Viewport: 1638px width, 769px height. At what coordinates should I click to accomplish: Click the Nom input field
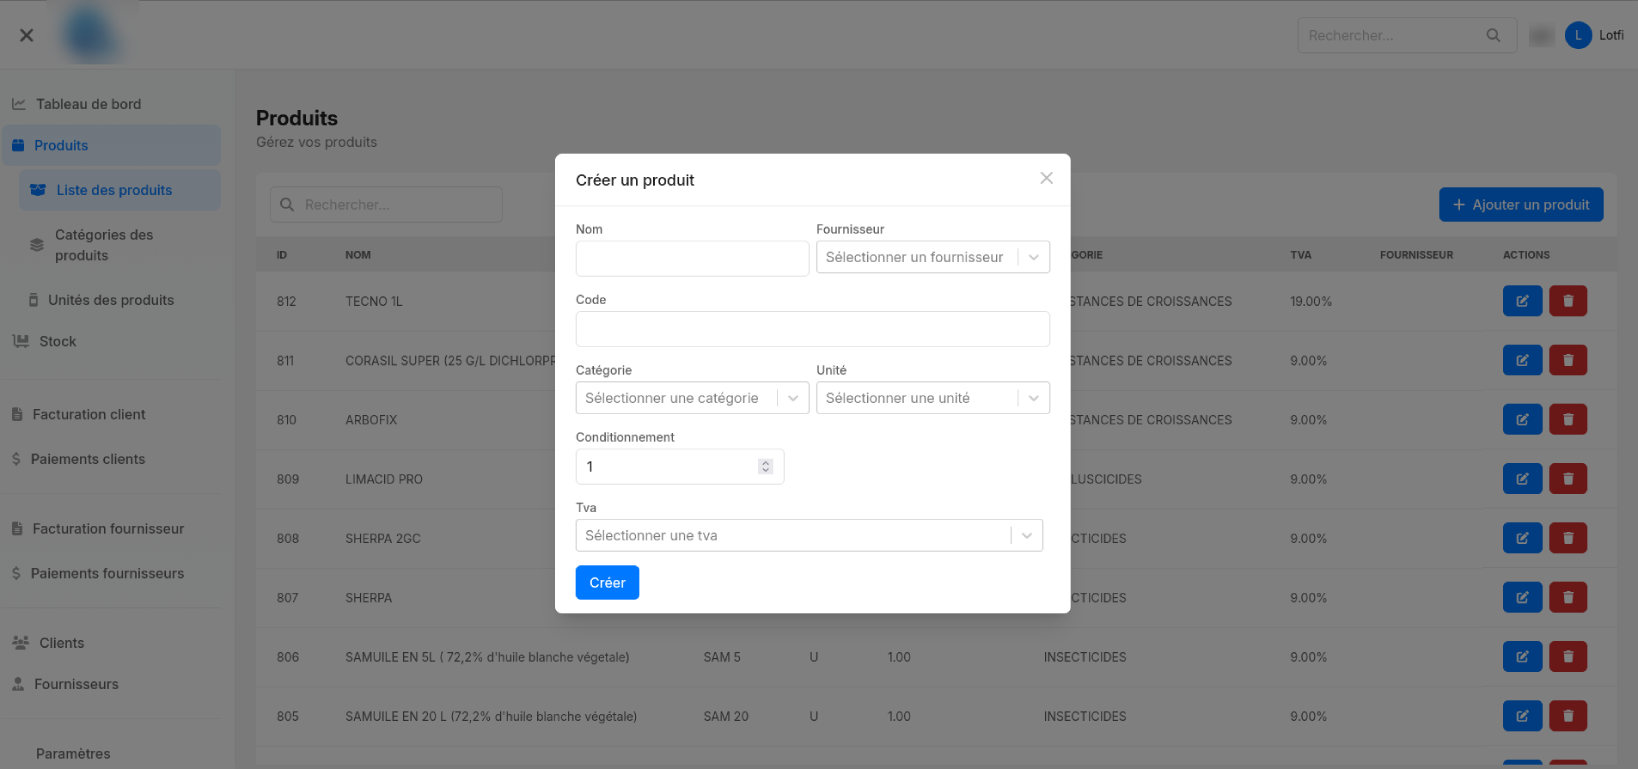[692, 258]
